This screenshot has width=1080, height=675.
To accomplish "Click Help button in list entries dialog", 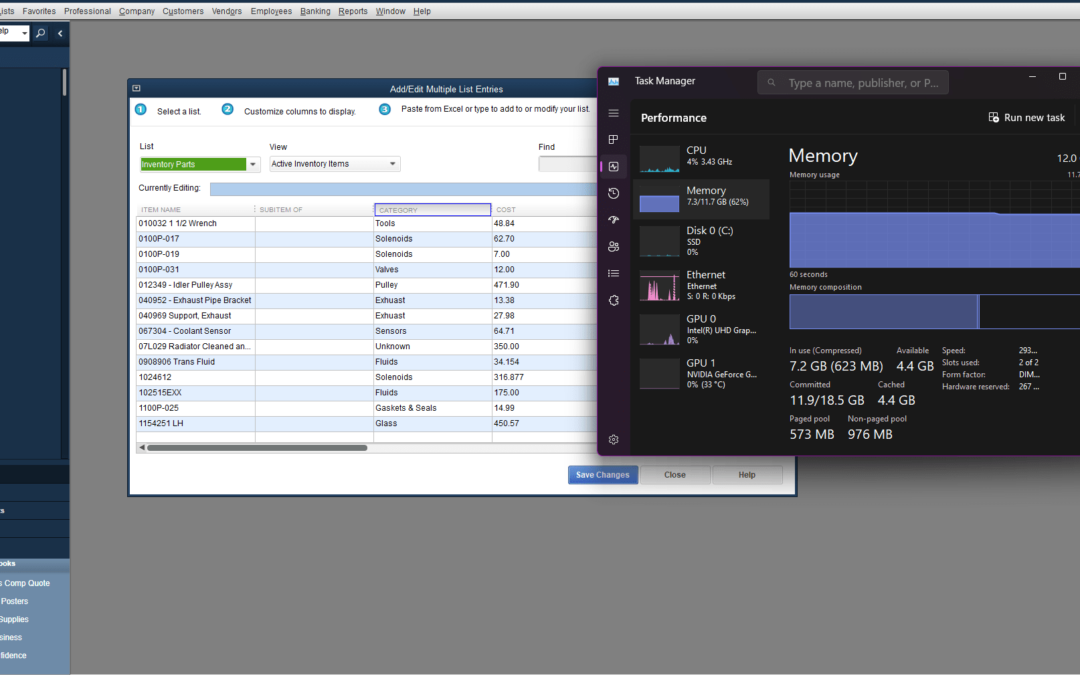I will (747, 475).
